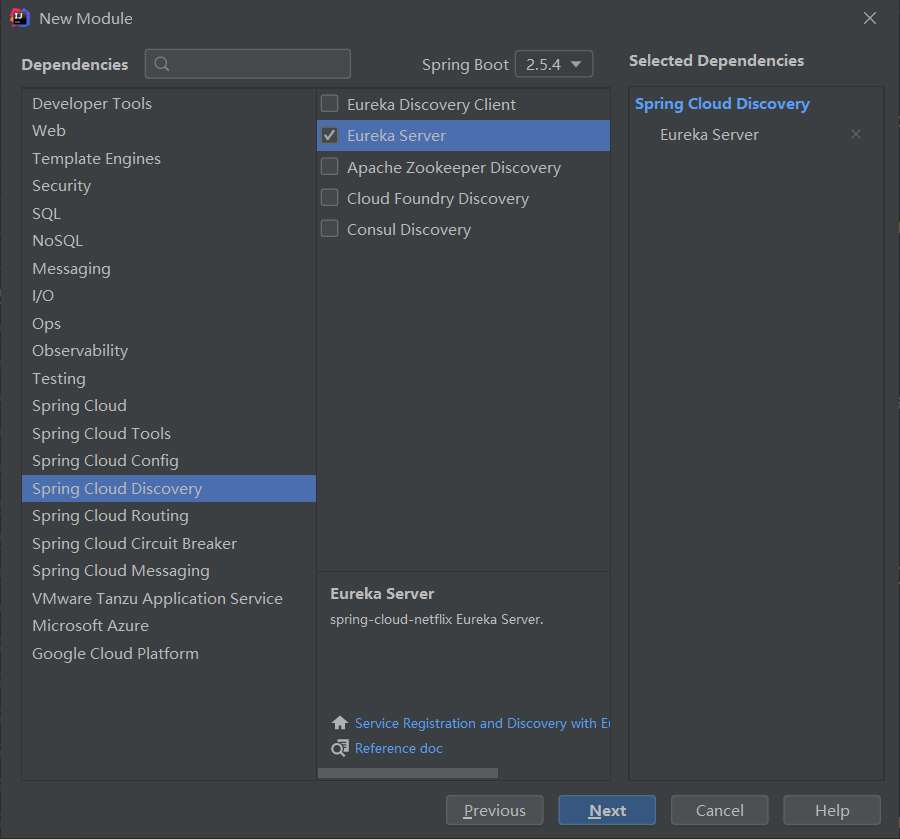The height and width of the screenshot is (839, 900).
Task: Tick the Consul Discovery checkbox
Action: pyautogui.click(x=329, y=229)
